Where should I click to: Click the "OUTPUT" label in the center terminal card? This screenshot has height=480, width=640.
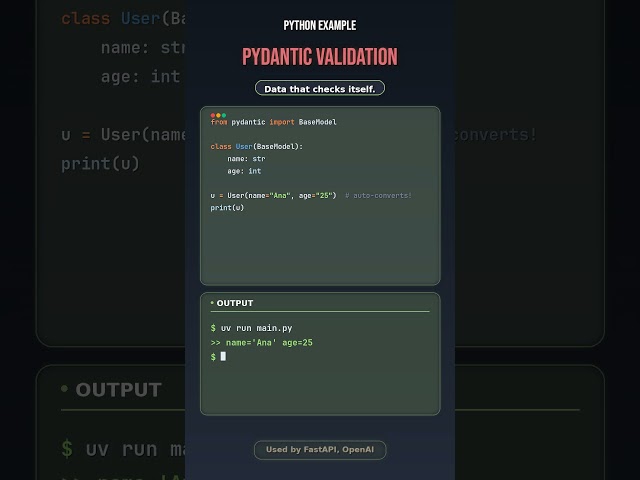[235, 303]
